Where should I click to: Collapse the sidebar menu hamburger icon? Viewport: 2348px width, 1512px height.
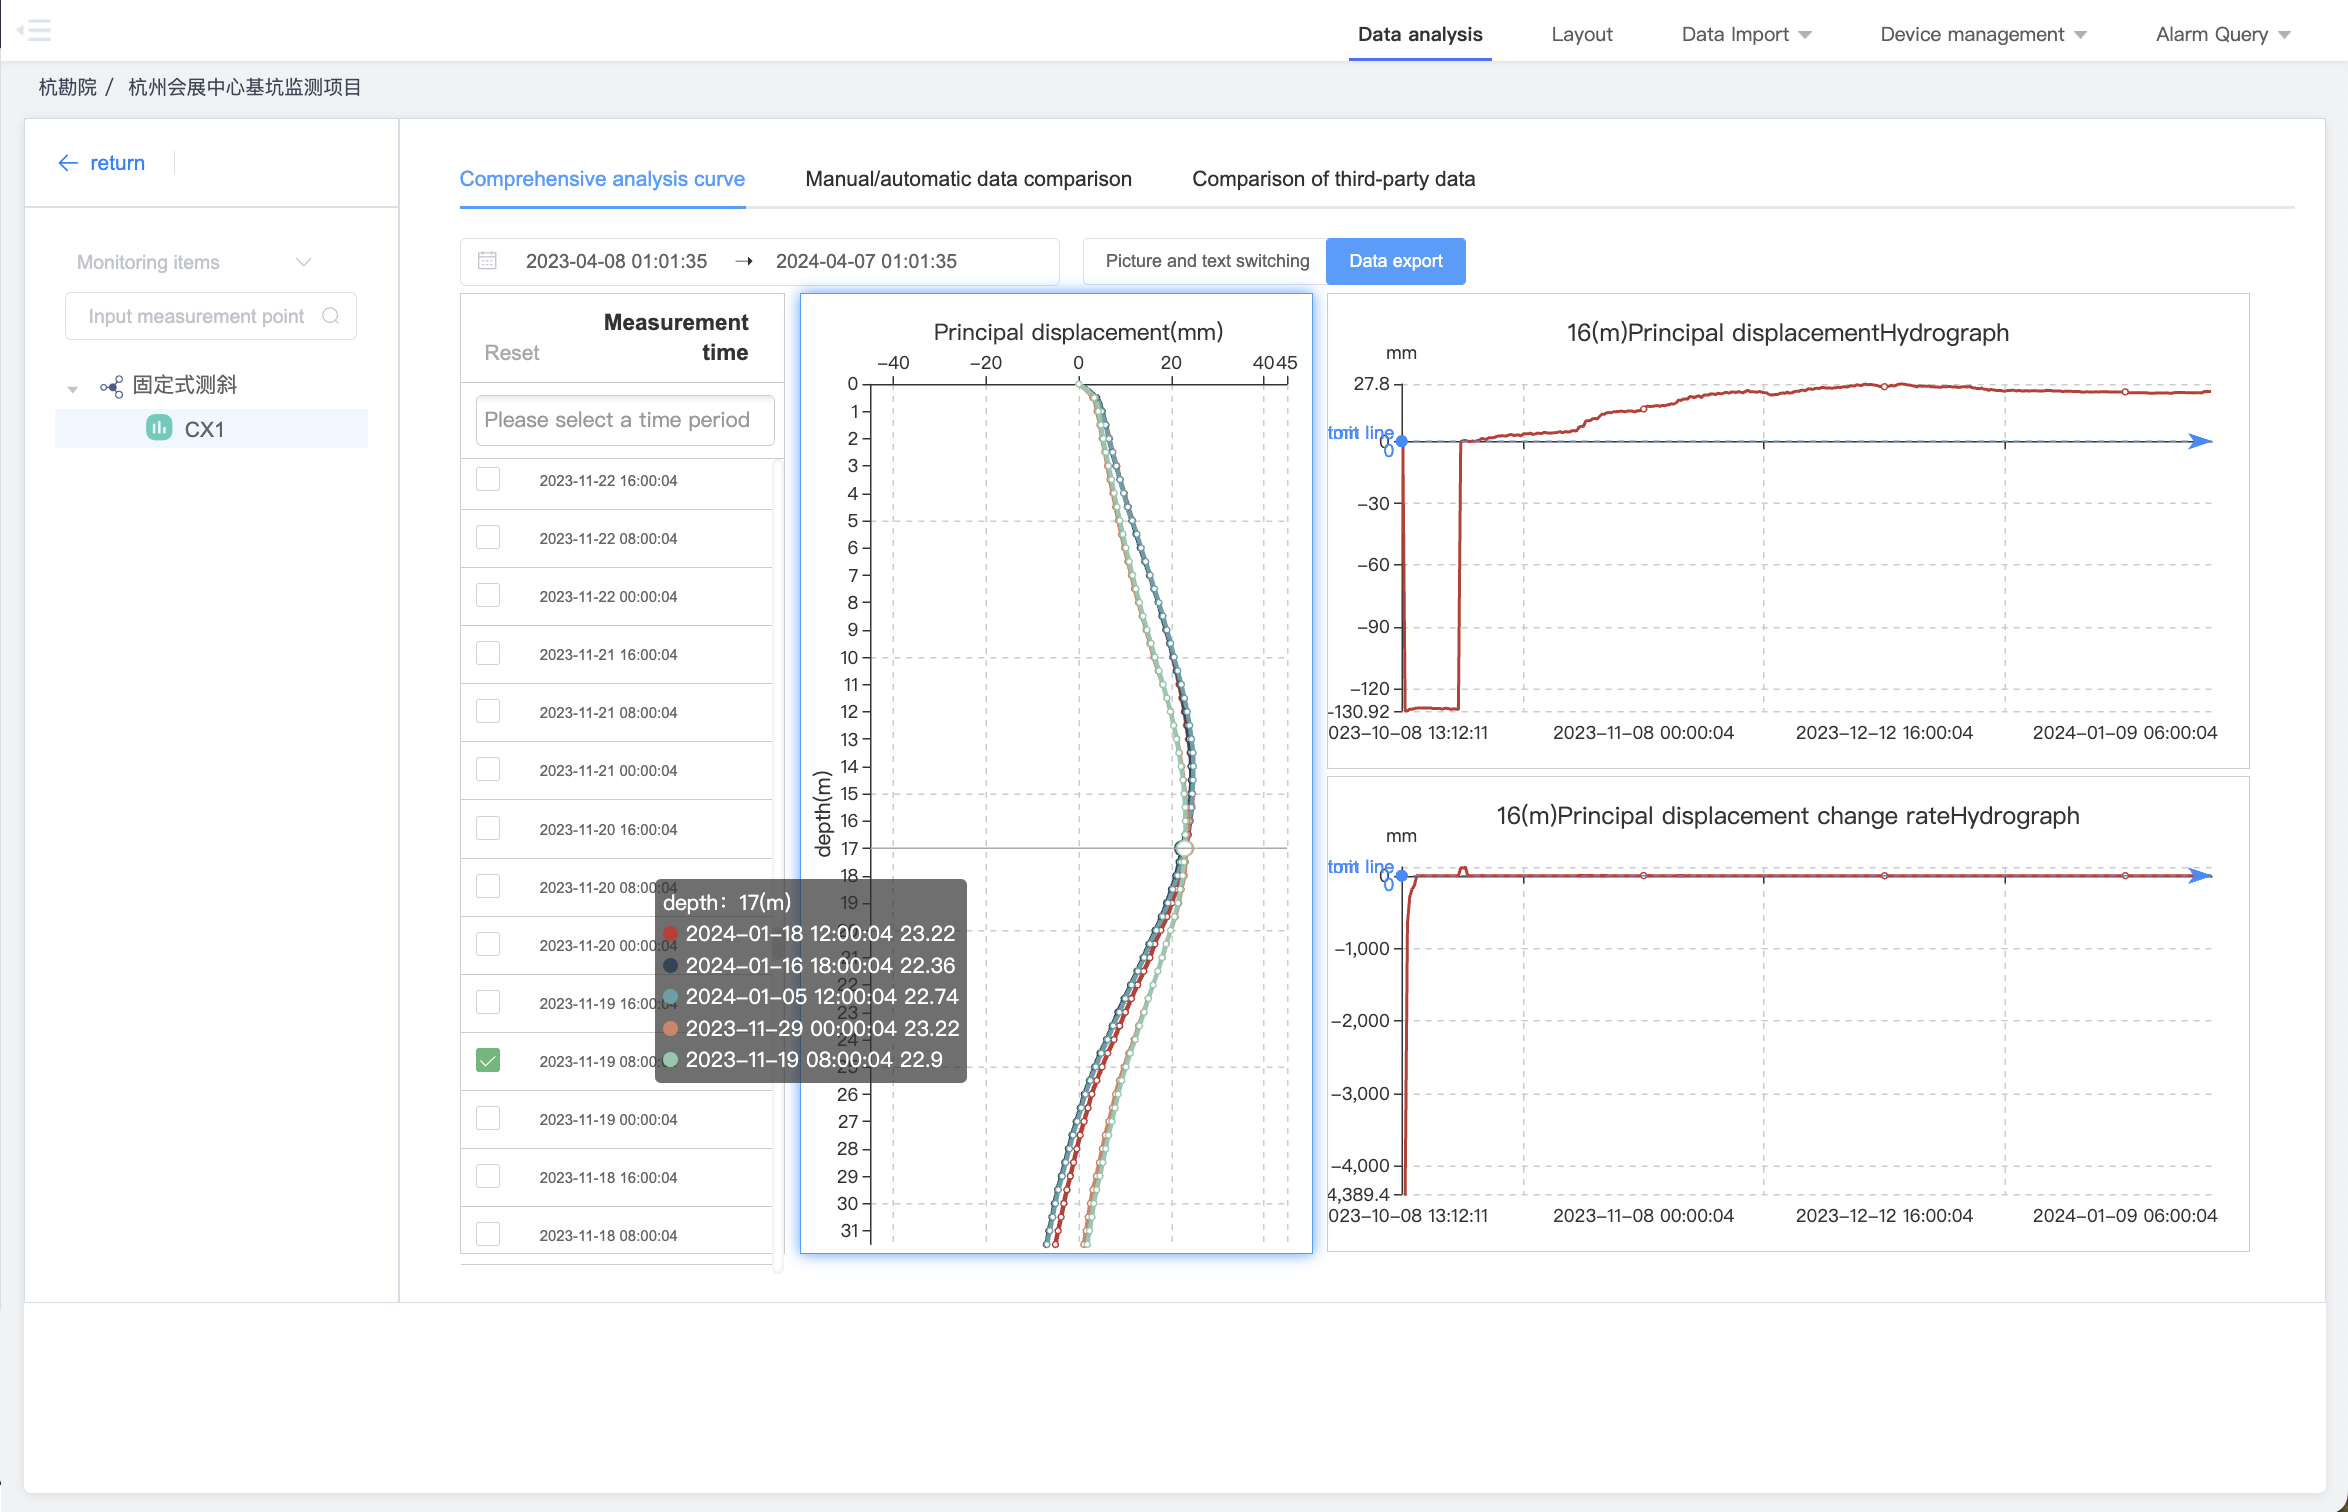[34, 30]
